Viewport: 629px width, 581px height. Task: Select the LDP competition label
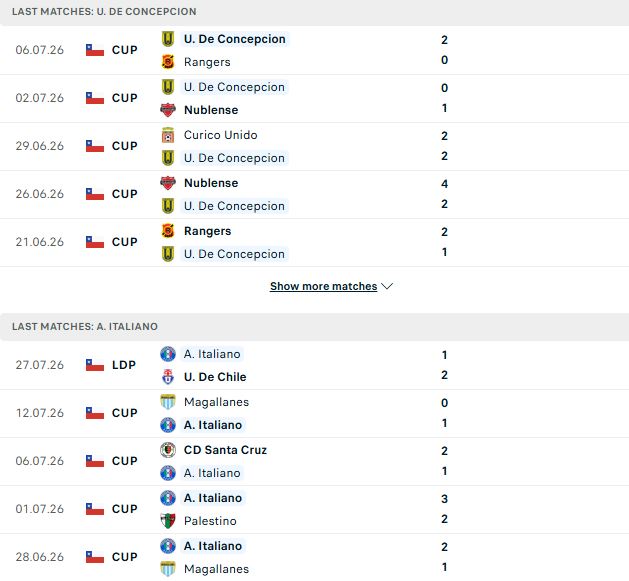point(124,365)
